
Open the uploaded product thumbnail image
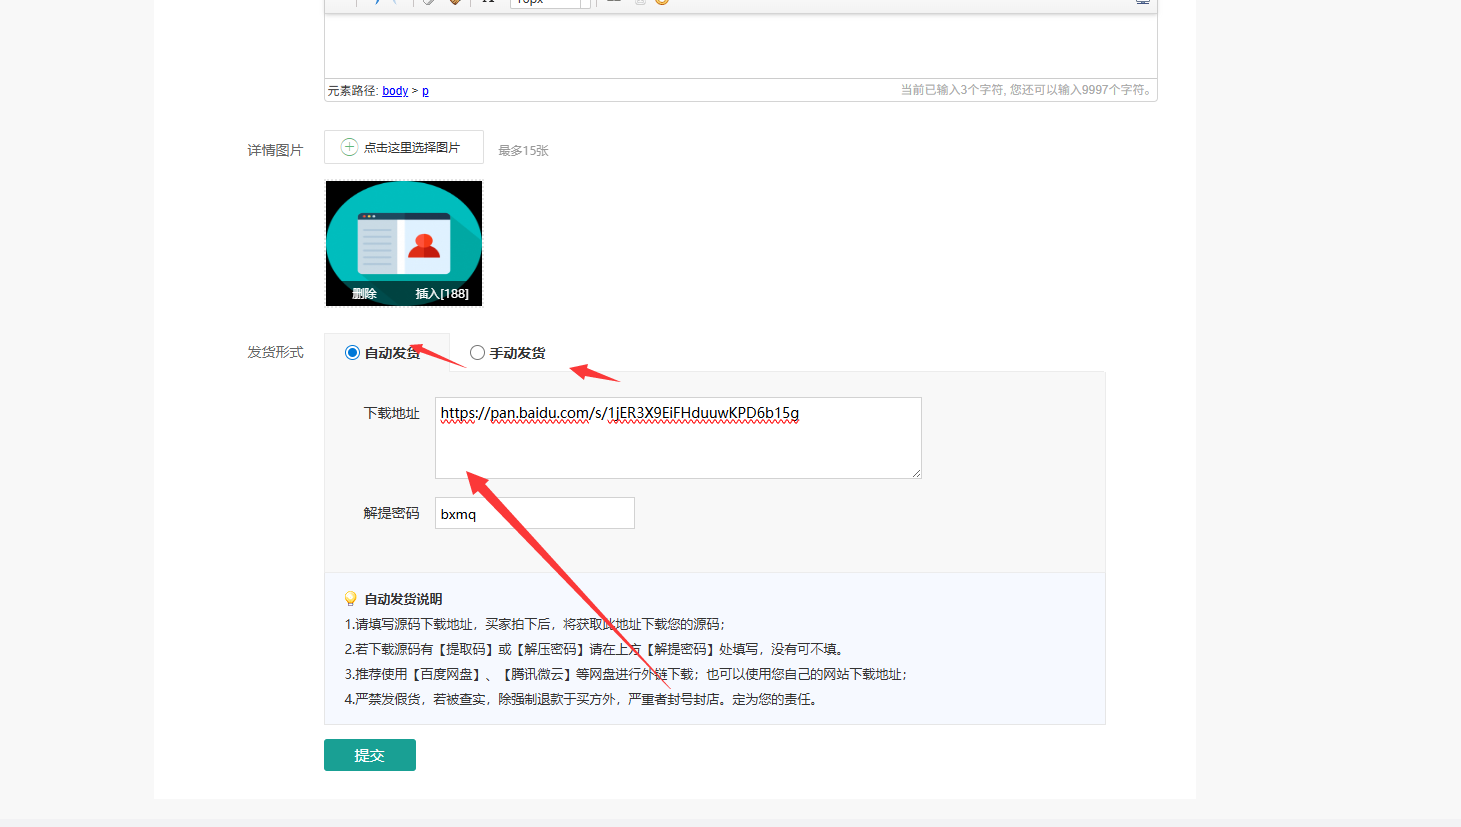(404, 233)
